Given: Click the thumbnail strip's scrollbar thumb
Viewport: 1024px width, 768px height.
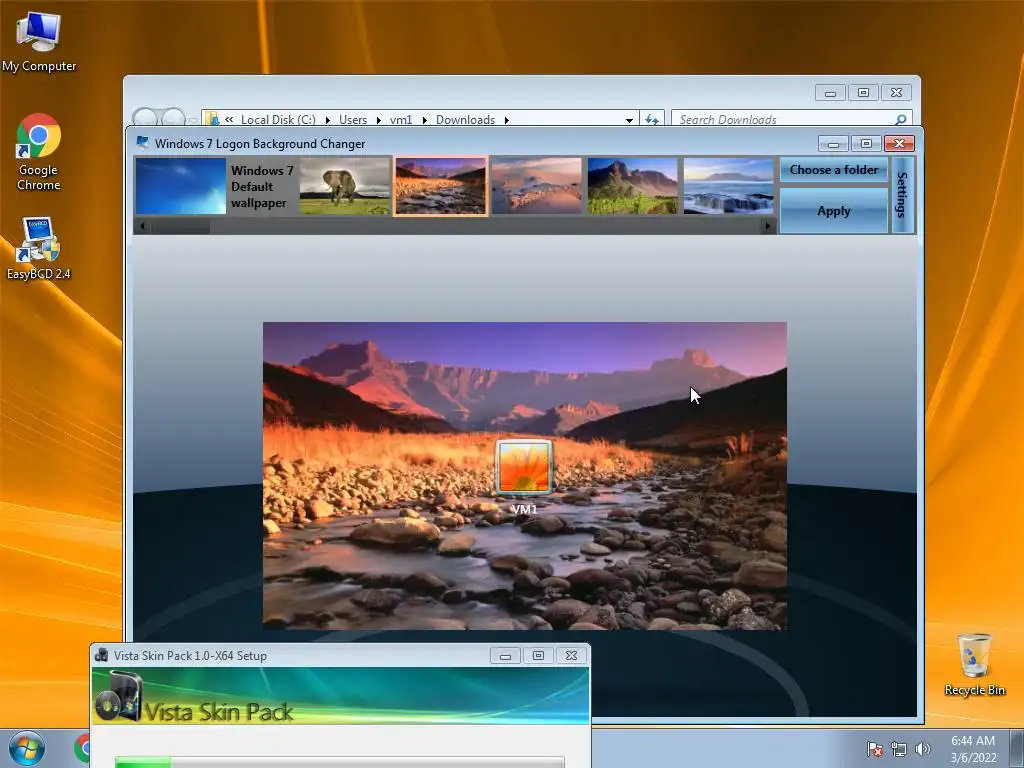Looking at the screenshot, I should tap(179, 227).
